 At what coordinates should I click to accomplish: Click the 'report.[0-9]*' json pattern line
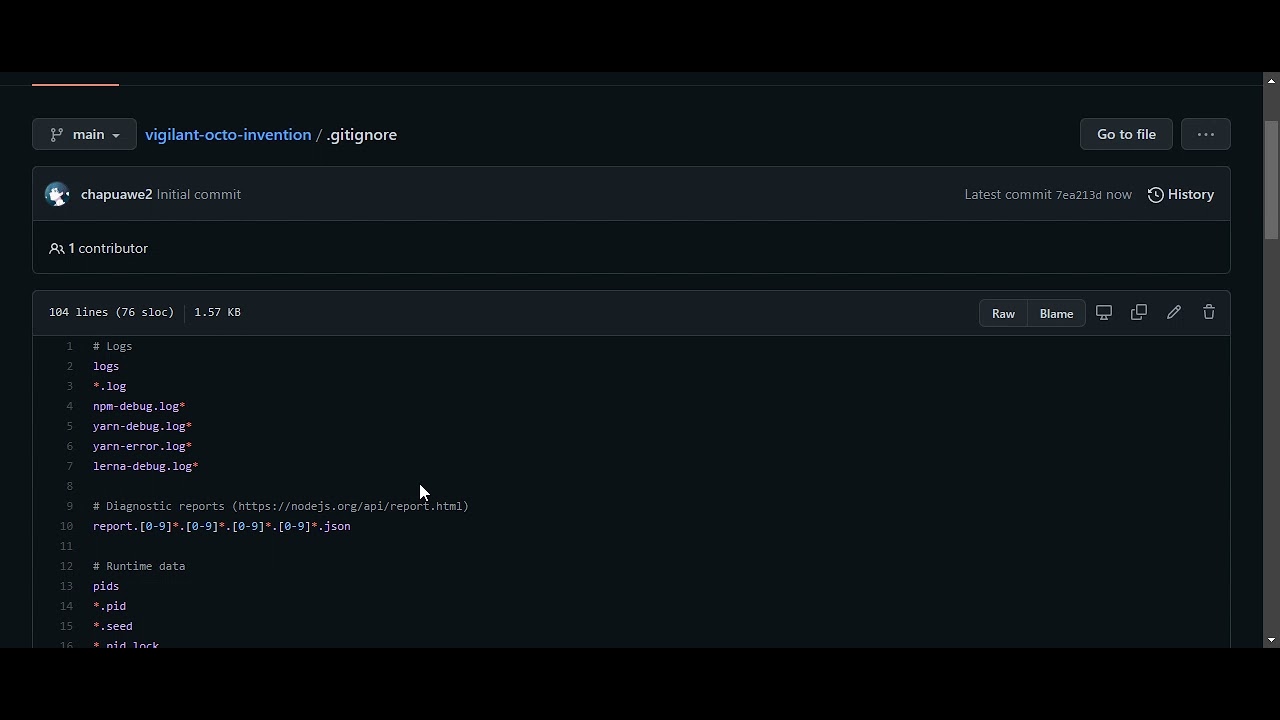click(221, 526)
